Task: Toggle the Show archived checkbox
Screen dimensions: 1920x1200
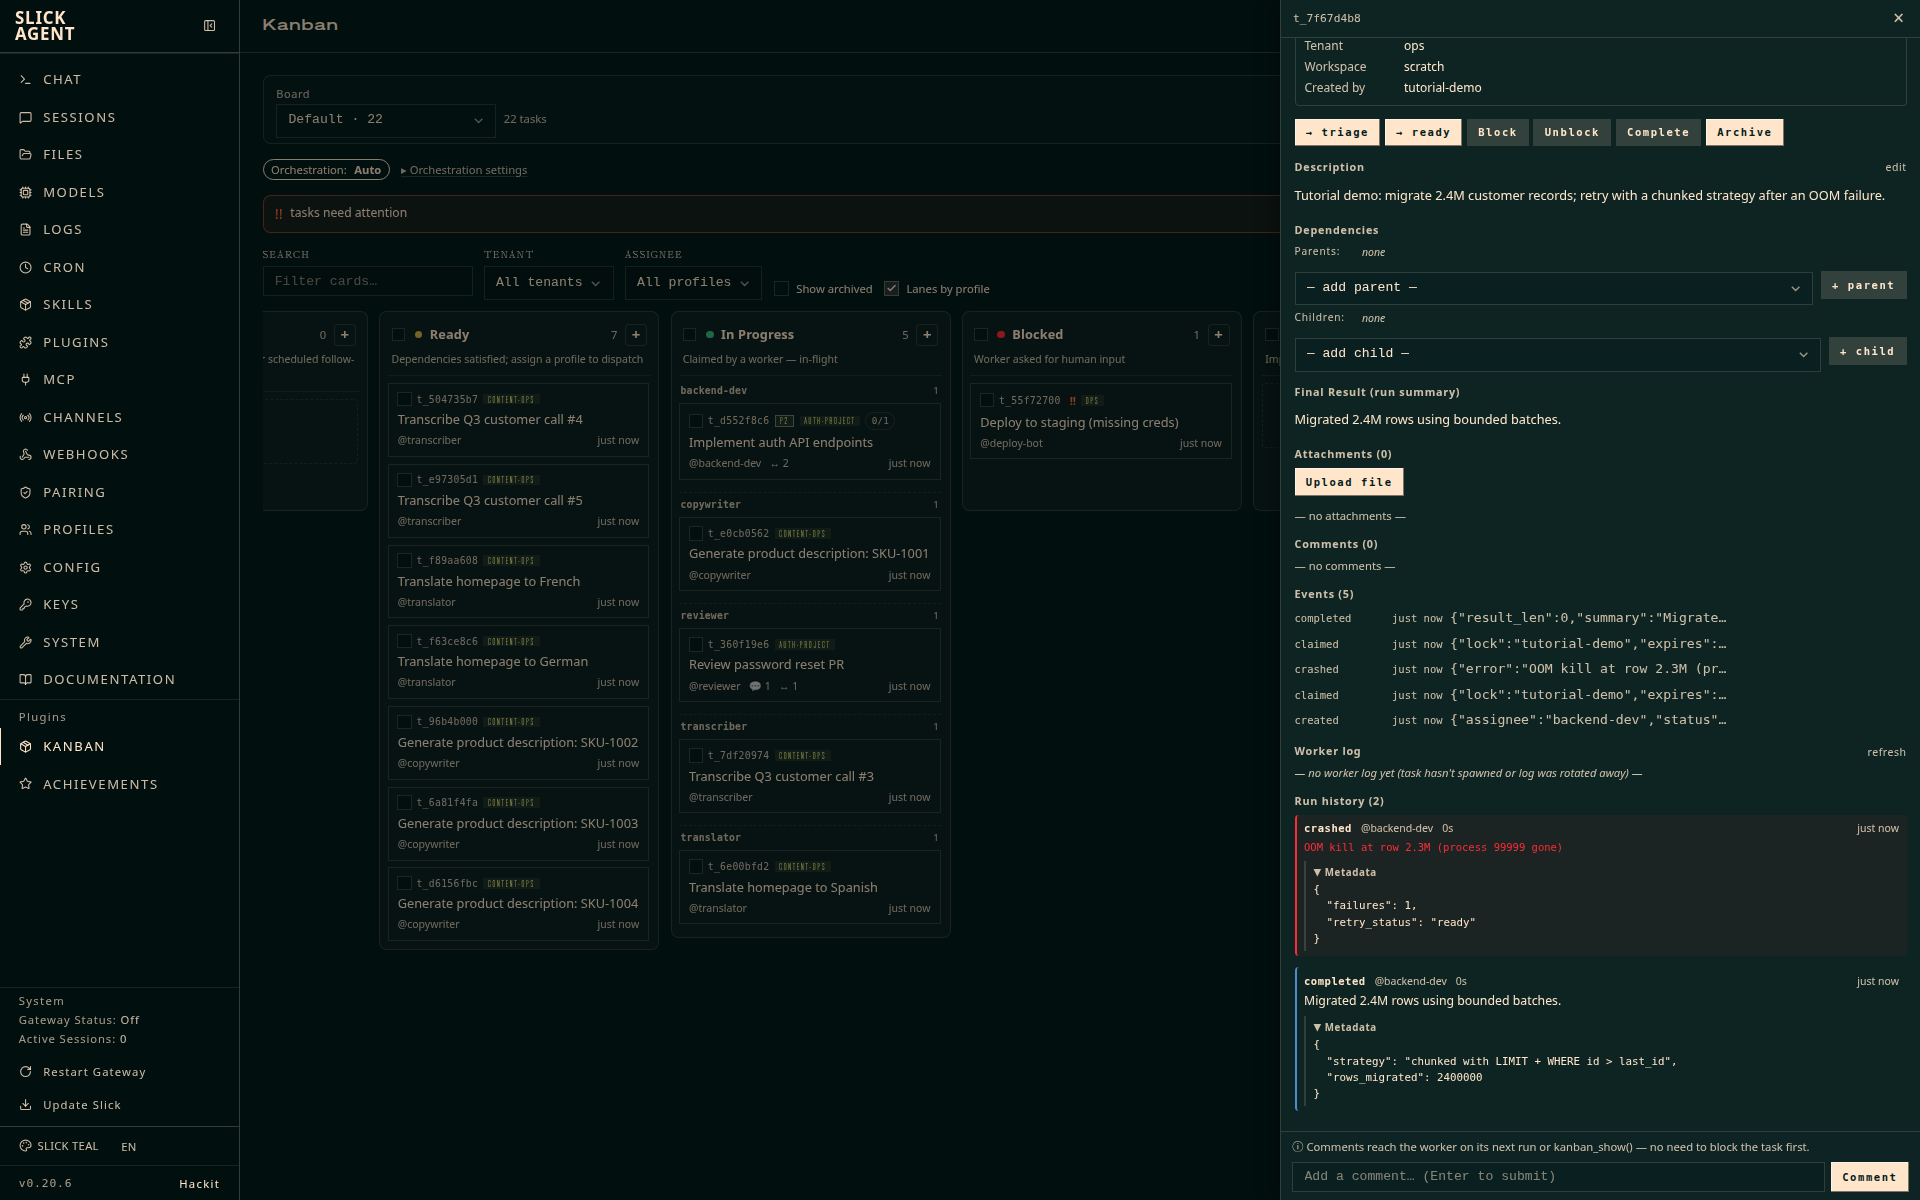Action: coord(782,289)
